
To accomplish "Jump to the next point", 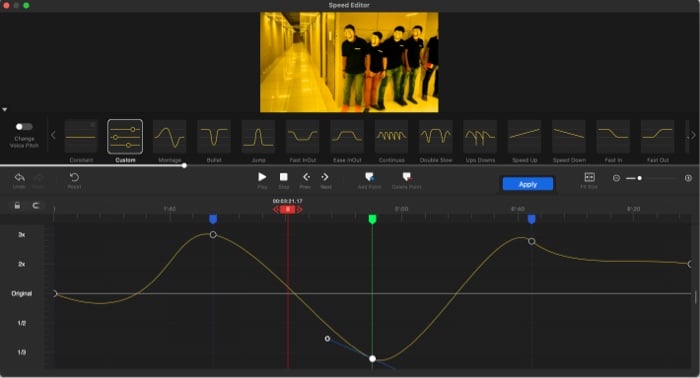I will [325, 177].
